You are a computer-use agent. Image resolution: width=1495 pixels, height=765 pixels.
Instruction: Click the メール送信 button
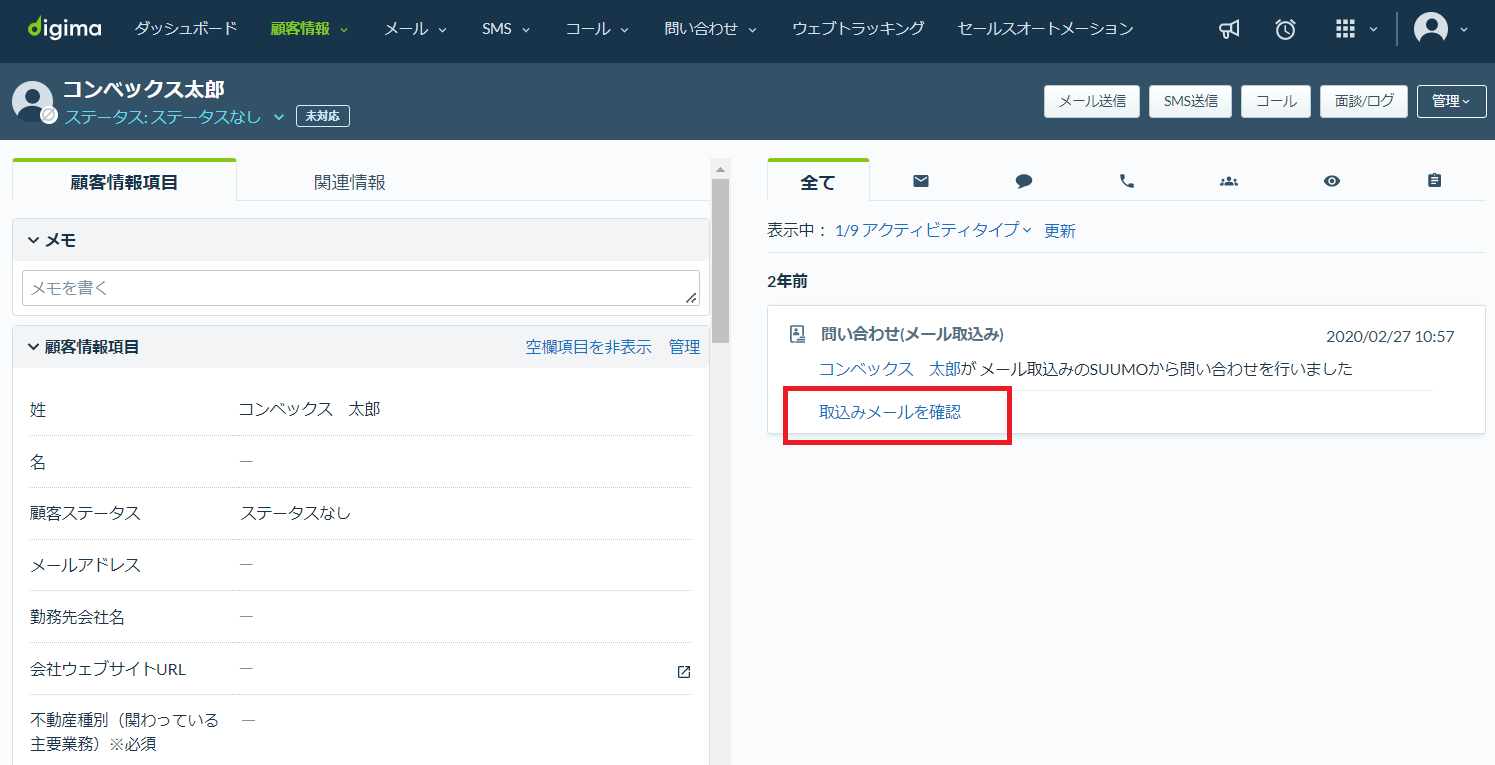click(x=1091, y=101)
